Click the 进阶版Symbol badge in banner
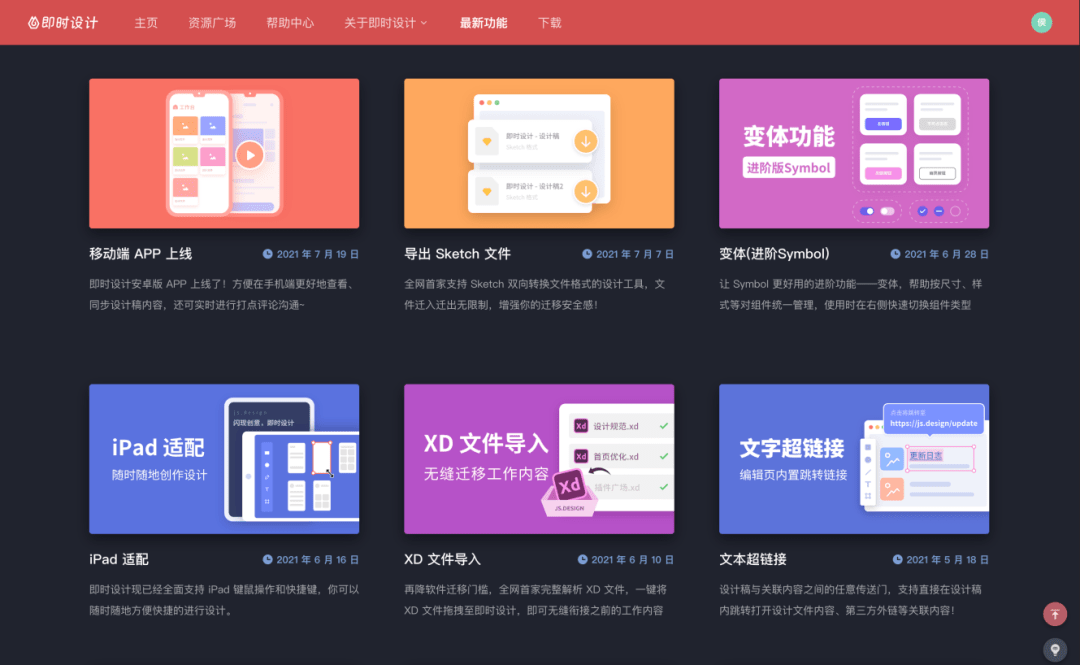Image resolution: width=1080 pixels, height=665 pixels. click(789, 167)
